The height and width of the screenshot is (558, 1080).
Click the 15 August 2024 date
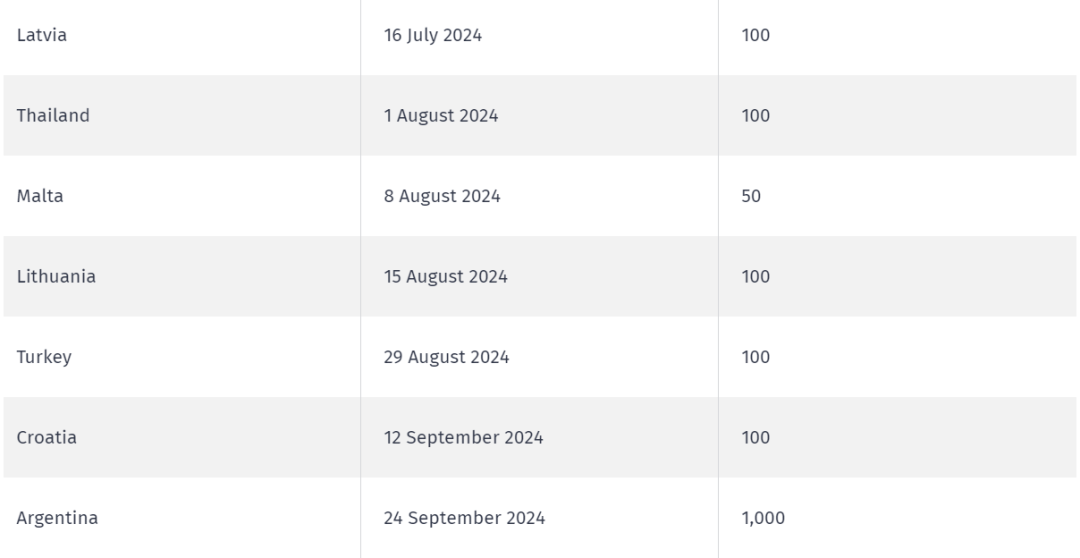446,277
